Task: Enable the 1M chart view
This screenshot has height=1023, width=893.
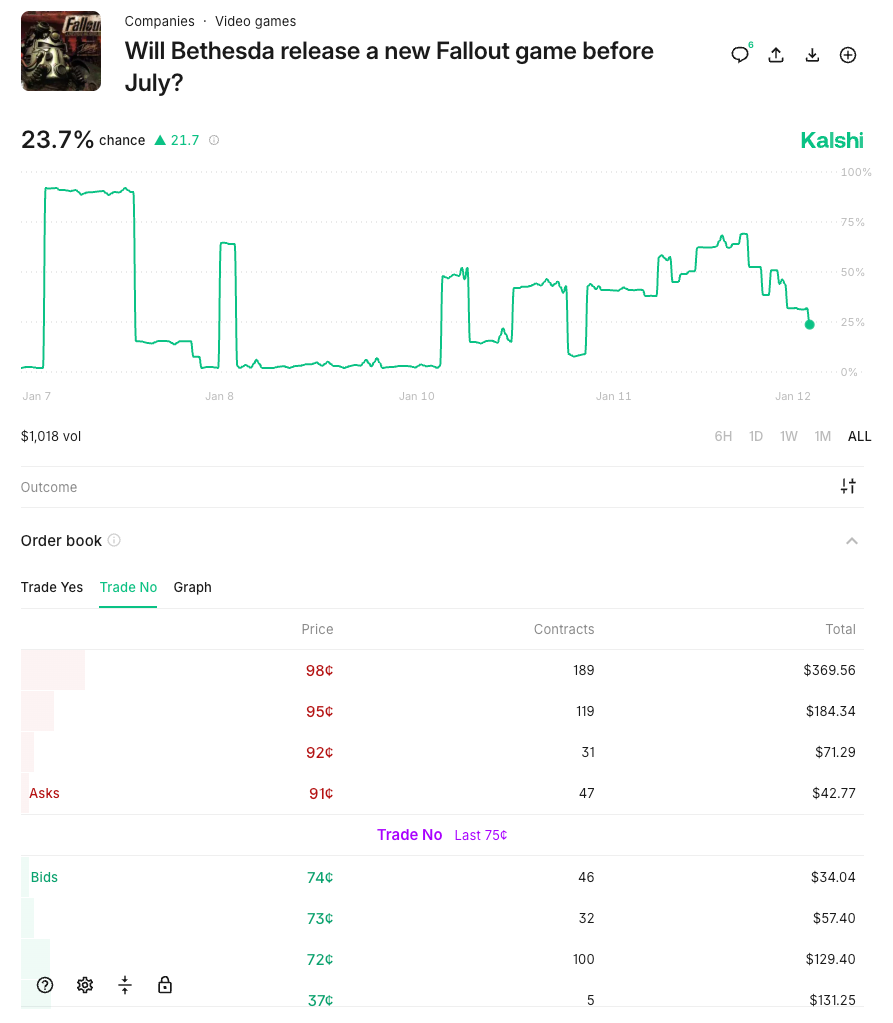Action: click(823, 436)
